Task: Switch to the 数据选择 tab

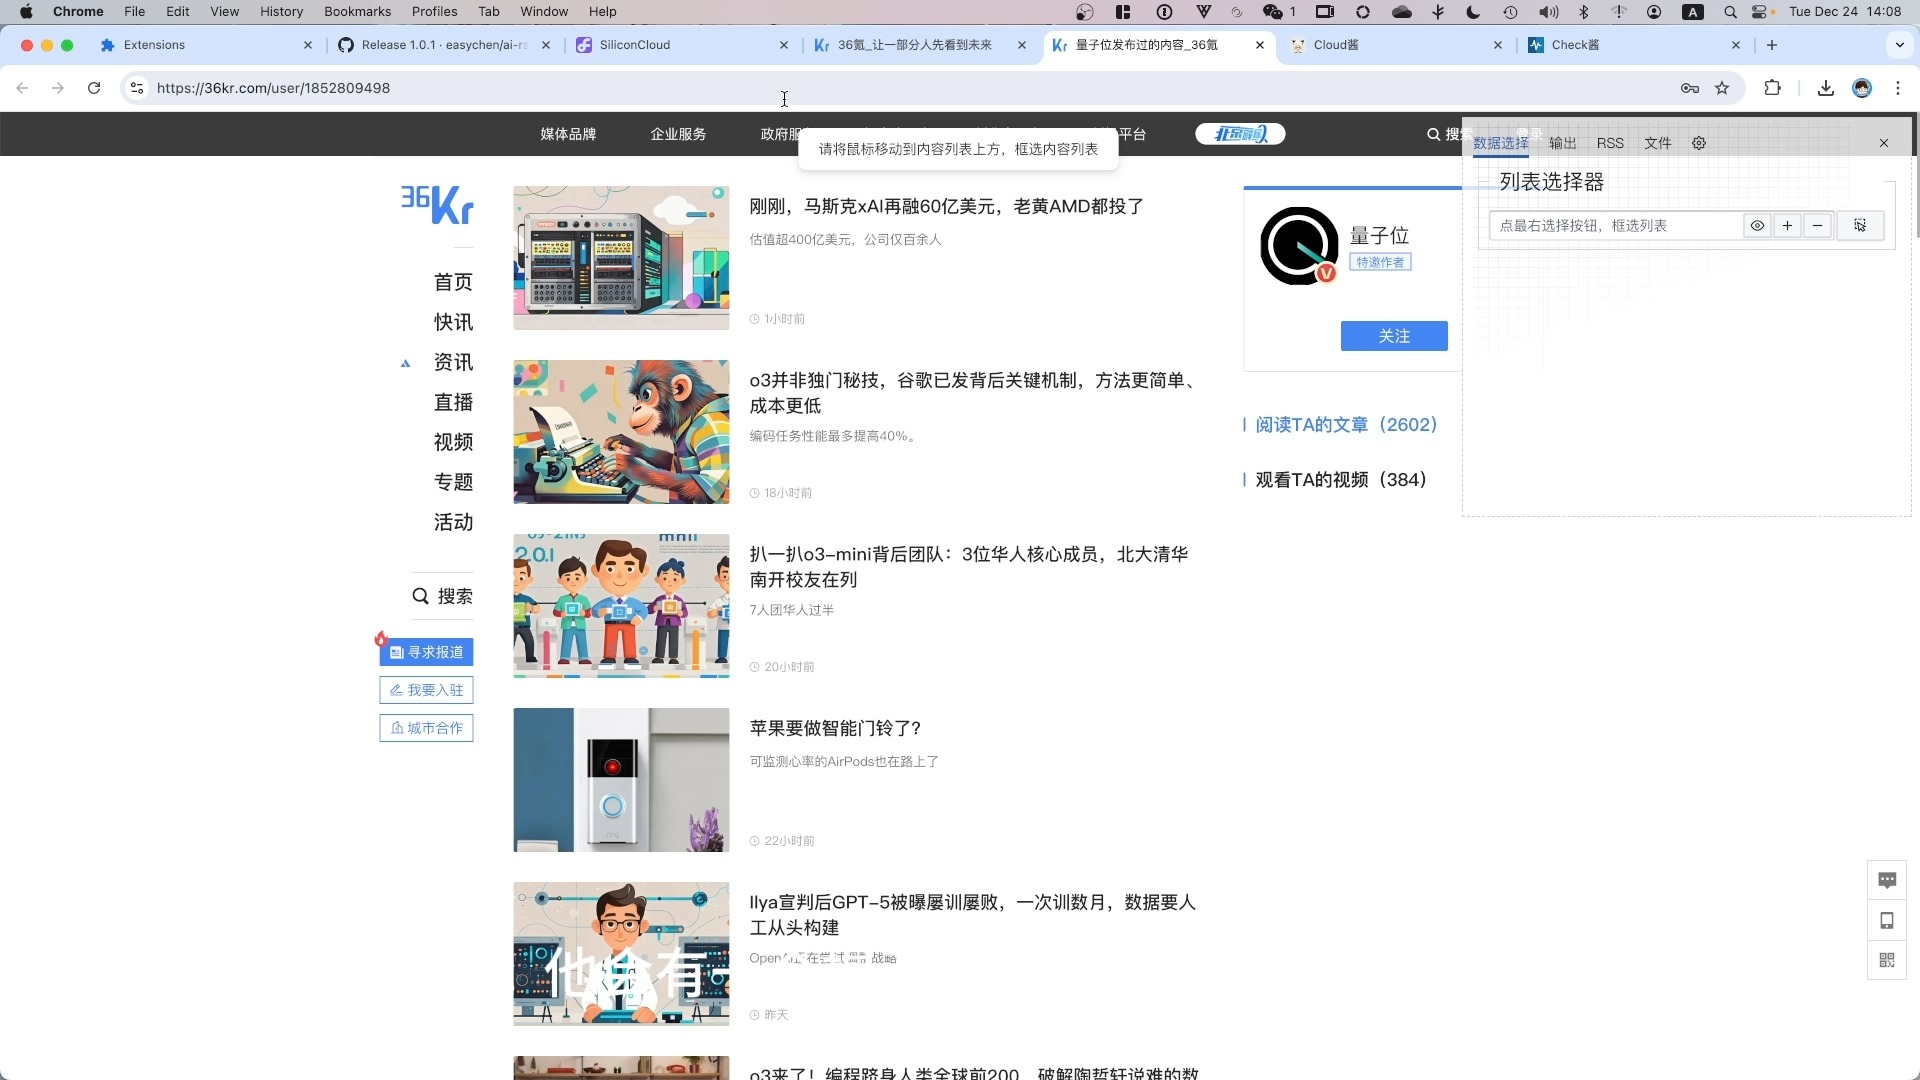Action: (x=1501, y=143)
